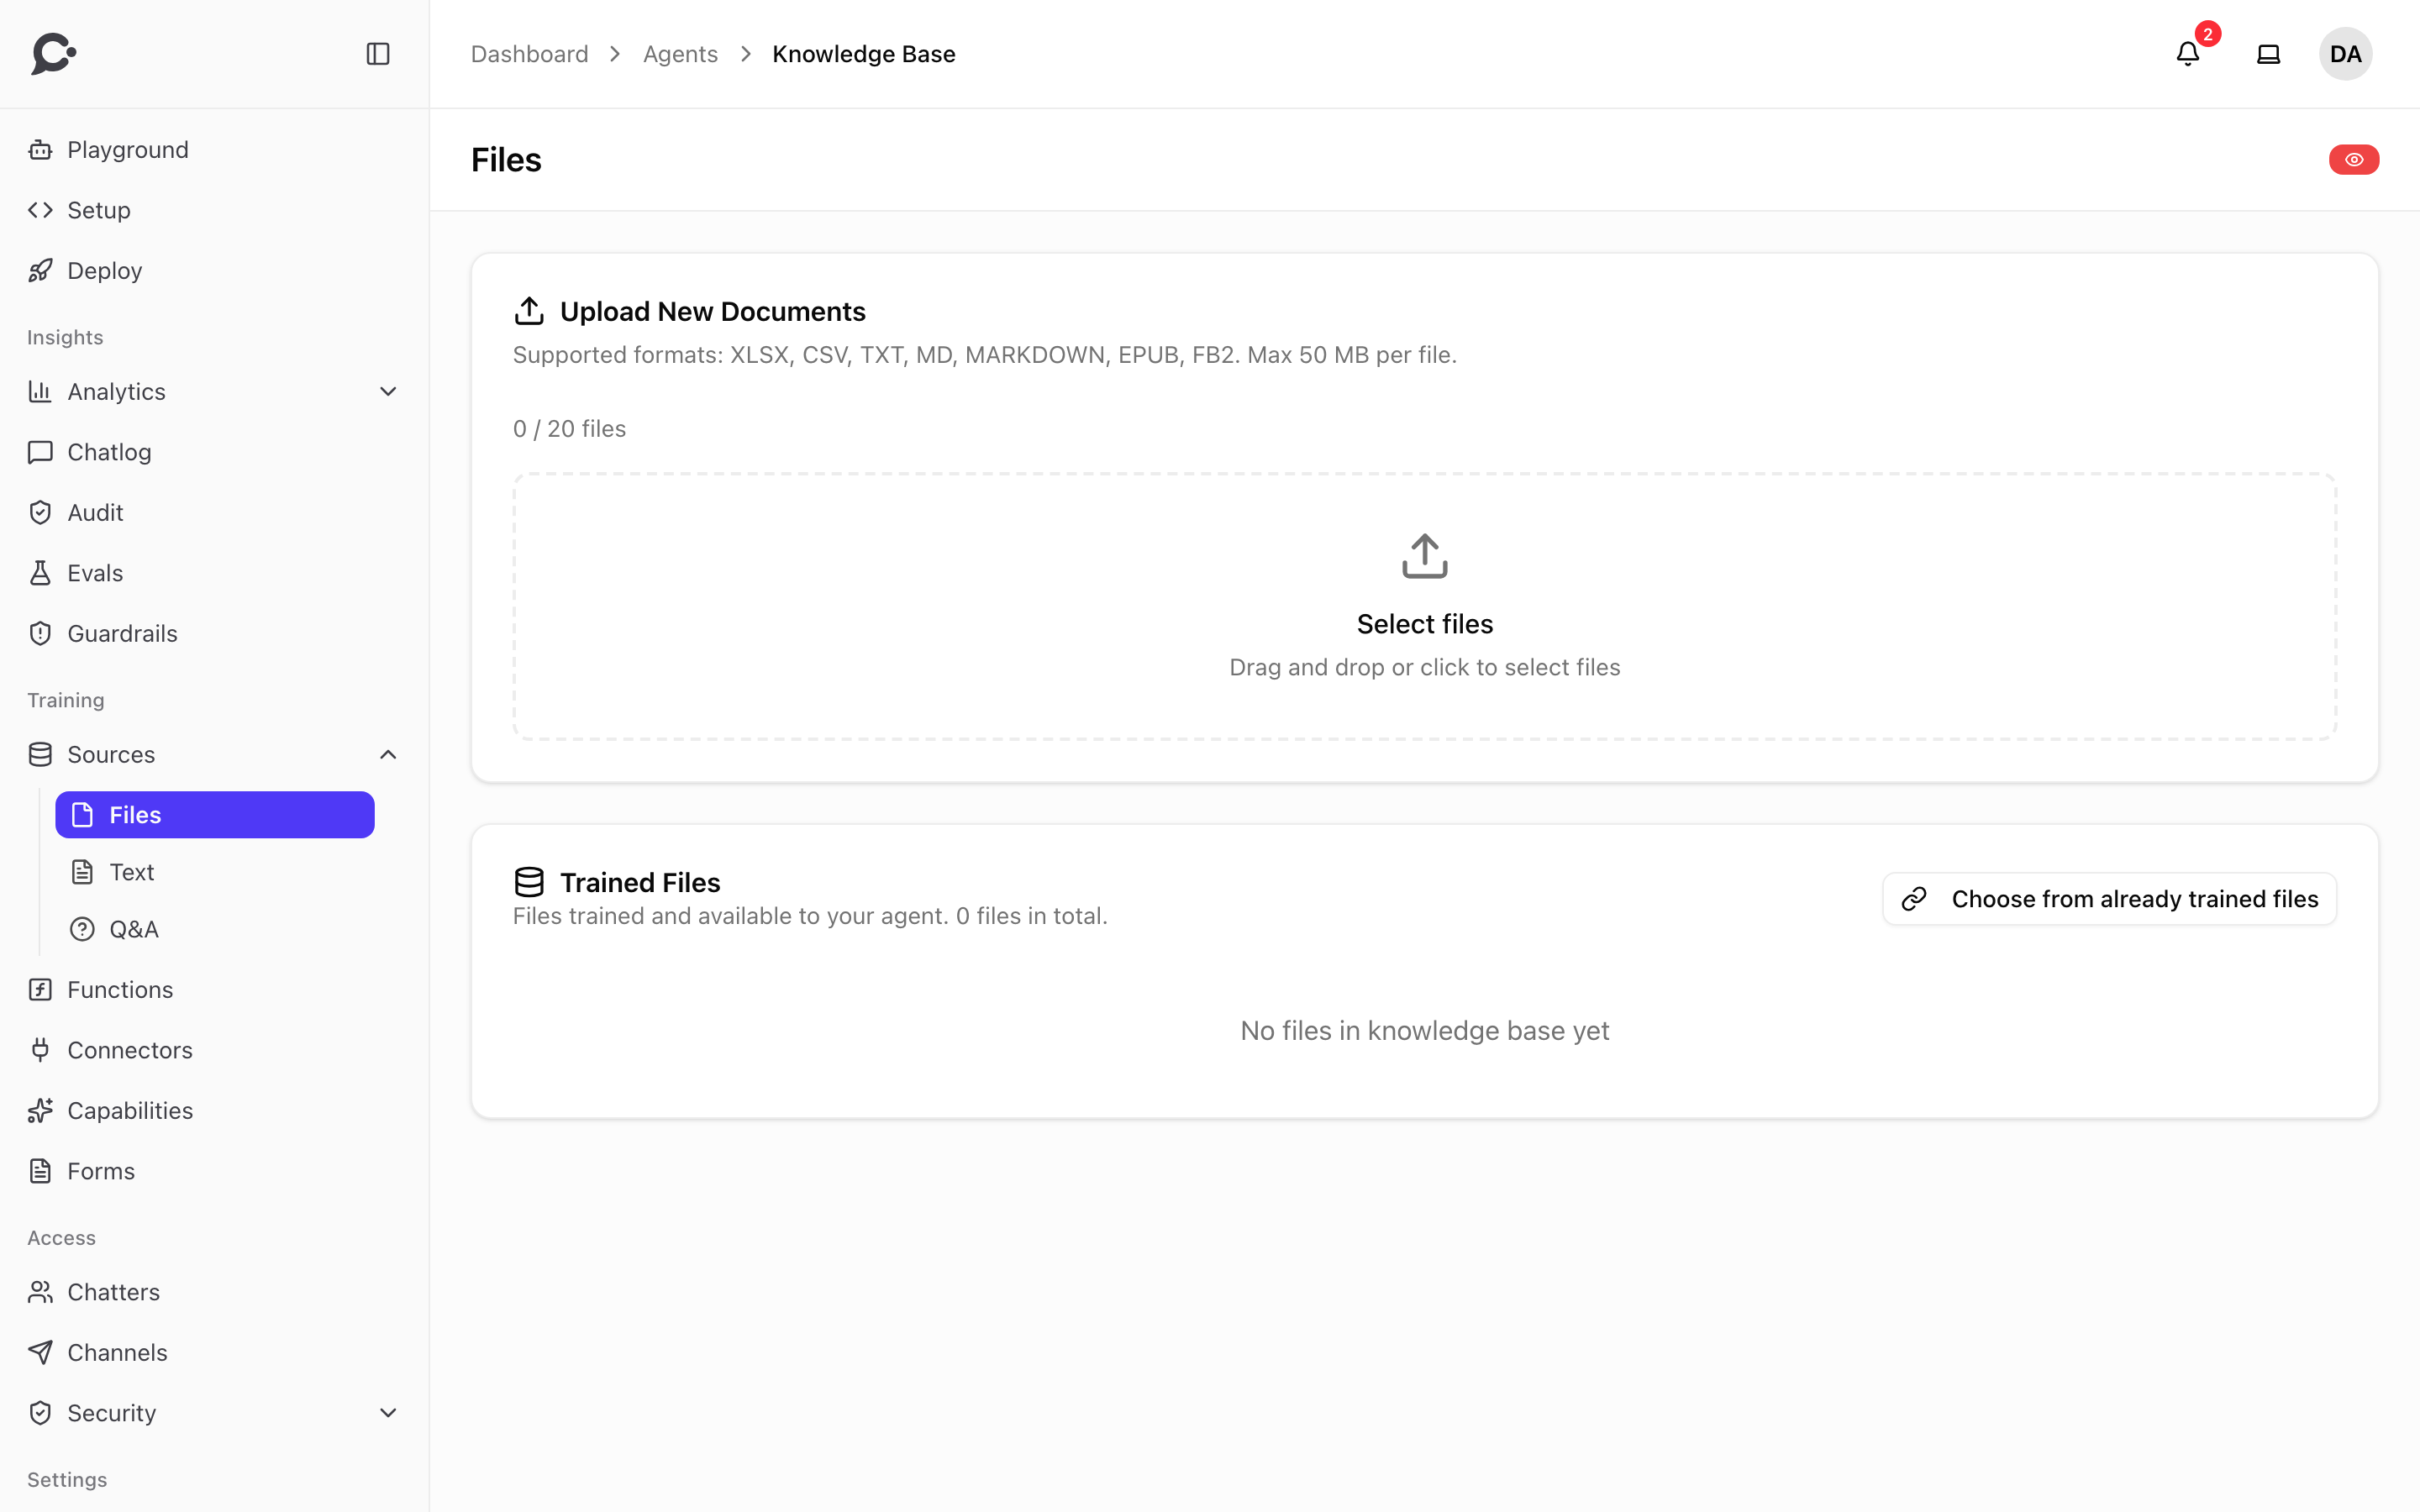Click the app logo in sidebar header
Screen dimensions: 2420x1512
pyautogui.click(x=54, y=54)
